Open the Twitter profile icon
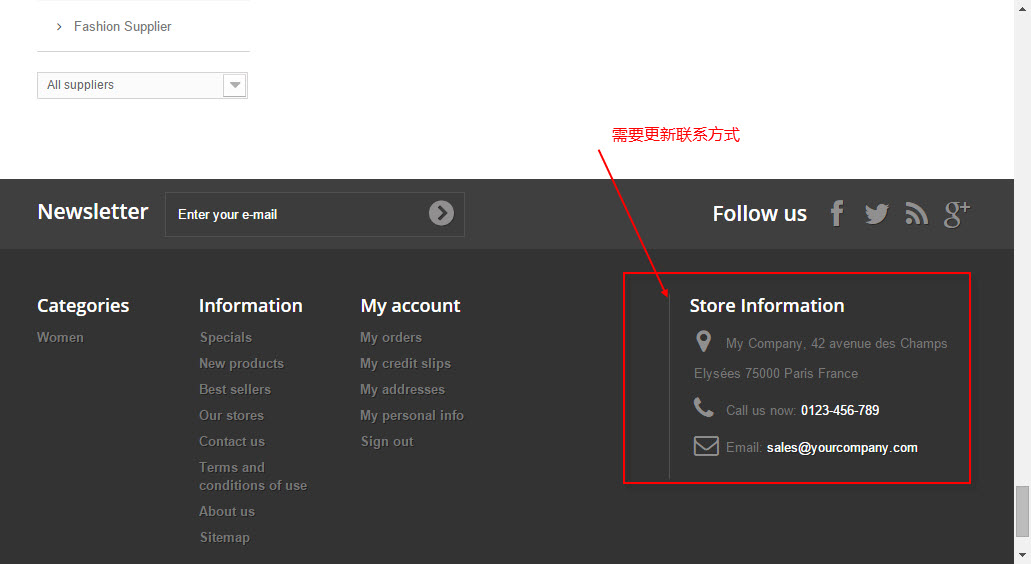Image resolution: width=1031 pixels, height=564 pixels. point(876,213)
